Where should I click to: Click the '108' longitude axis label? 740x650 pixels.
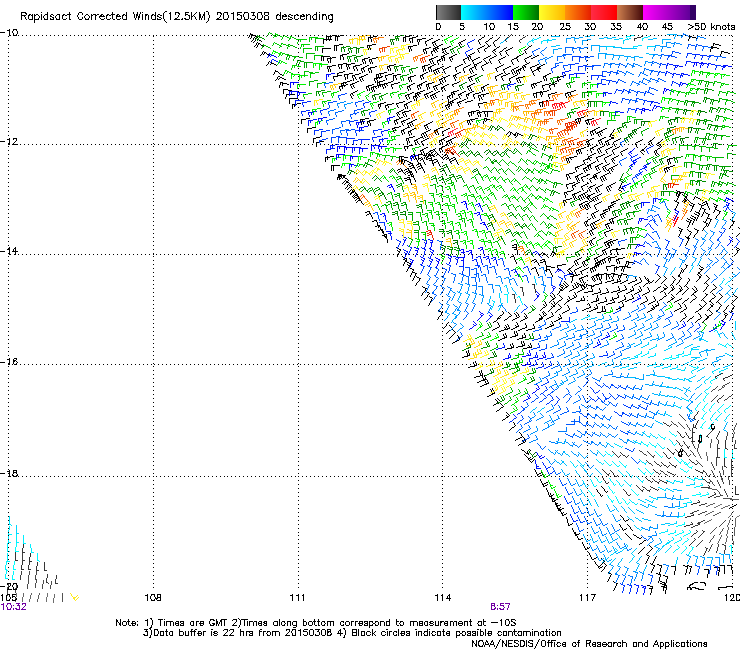(x=153, y=598)
